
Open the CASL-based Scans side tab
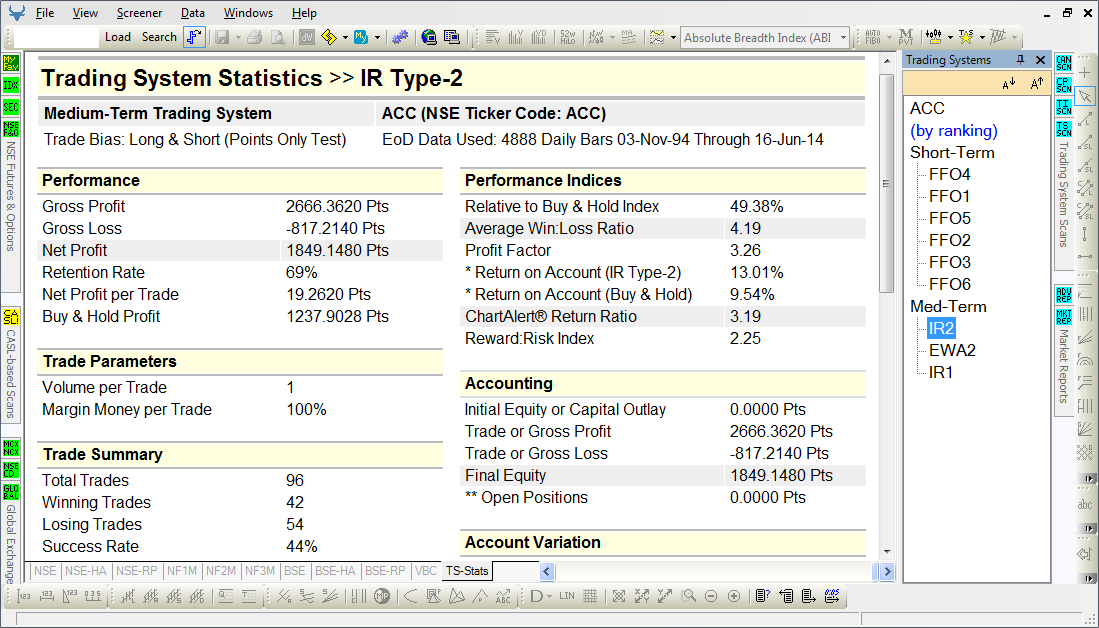click(x=11, y=364)
